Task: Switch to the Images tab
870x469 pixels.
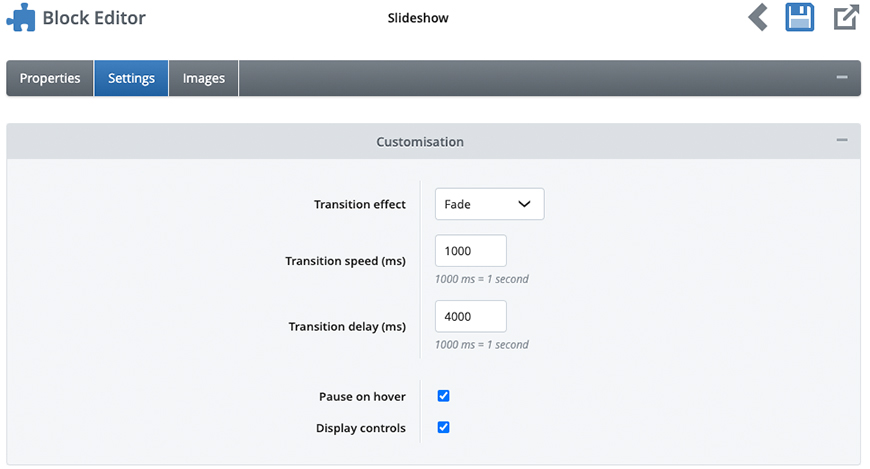Action: tap(204, 78)
